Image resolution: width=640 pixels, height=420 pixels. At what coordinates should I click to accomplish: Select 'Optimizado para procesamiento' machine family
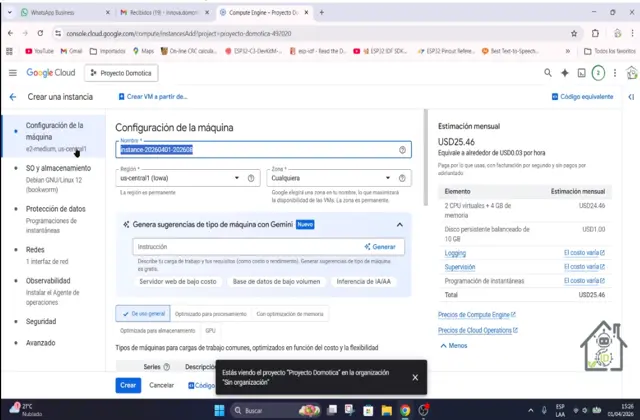coord(210,313)
